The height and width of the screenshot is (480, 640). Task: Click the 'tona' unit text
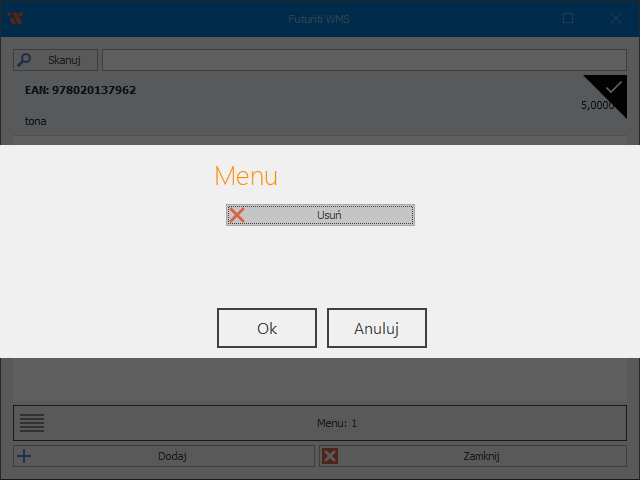(36, 121)
